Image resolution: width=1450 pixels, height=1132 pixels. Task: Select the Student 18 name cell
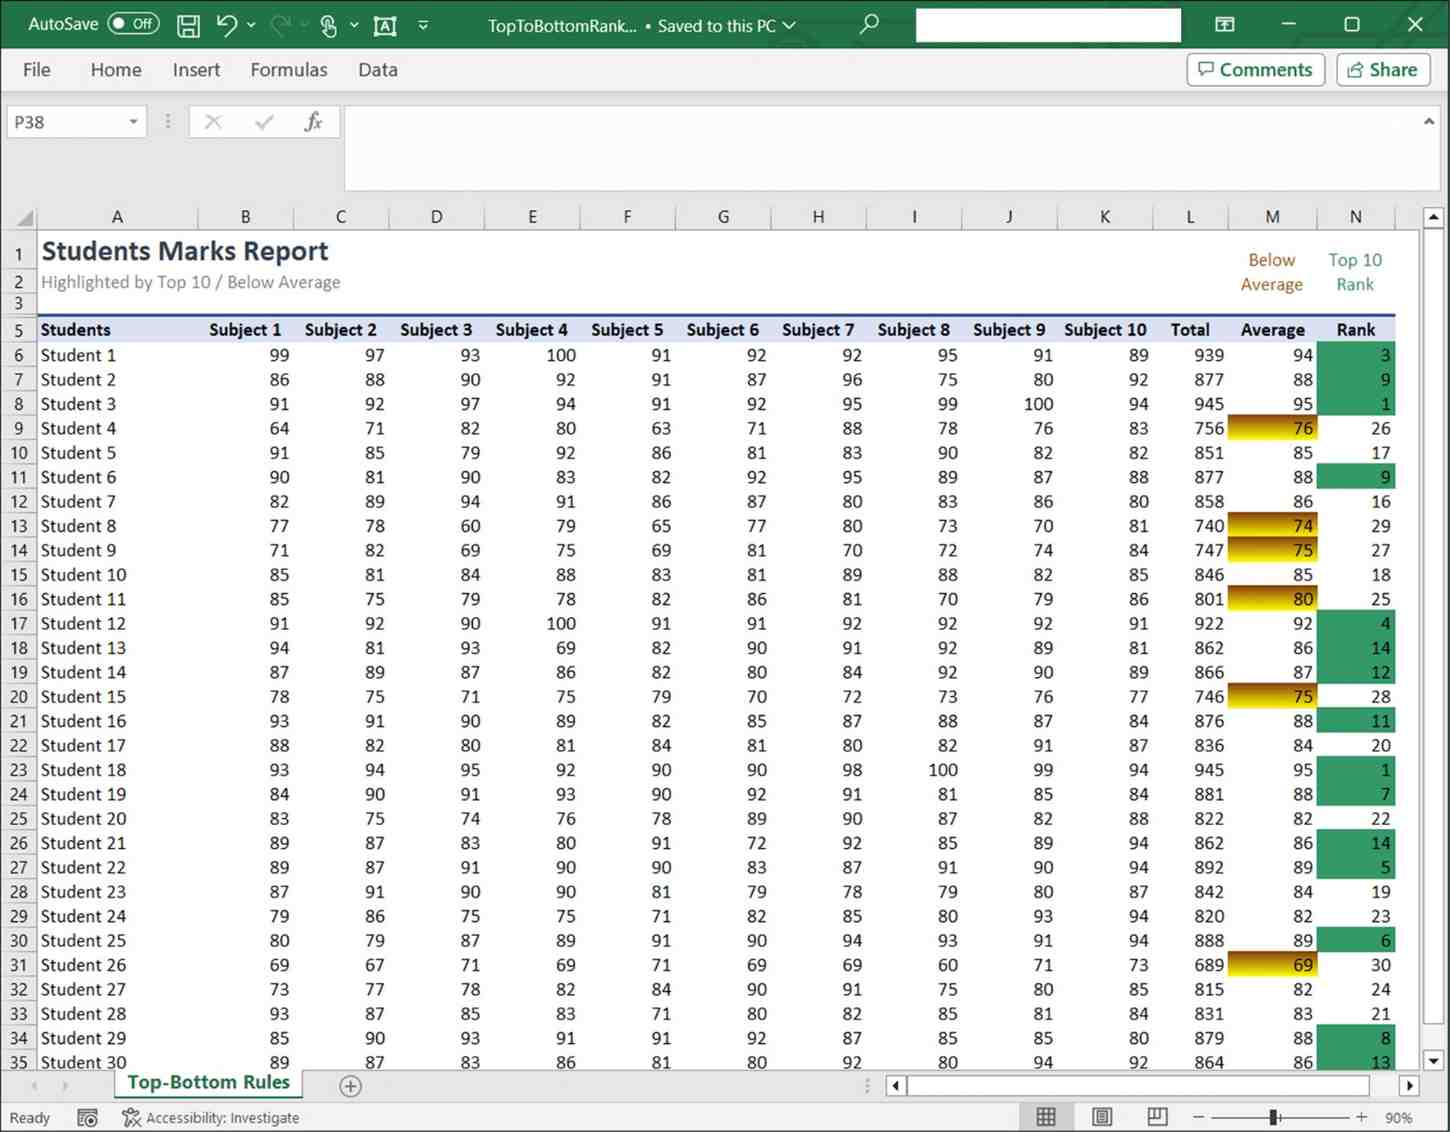117,770
